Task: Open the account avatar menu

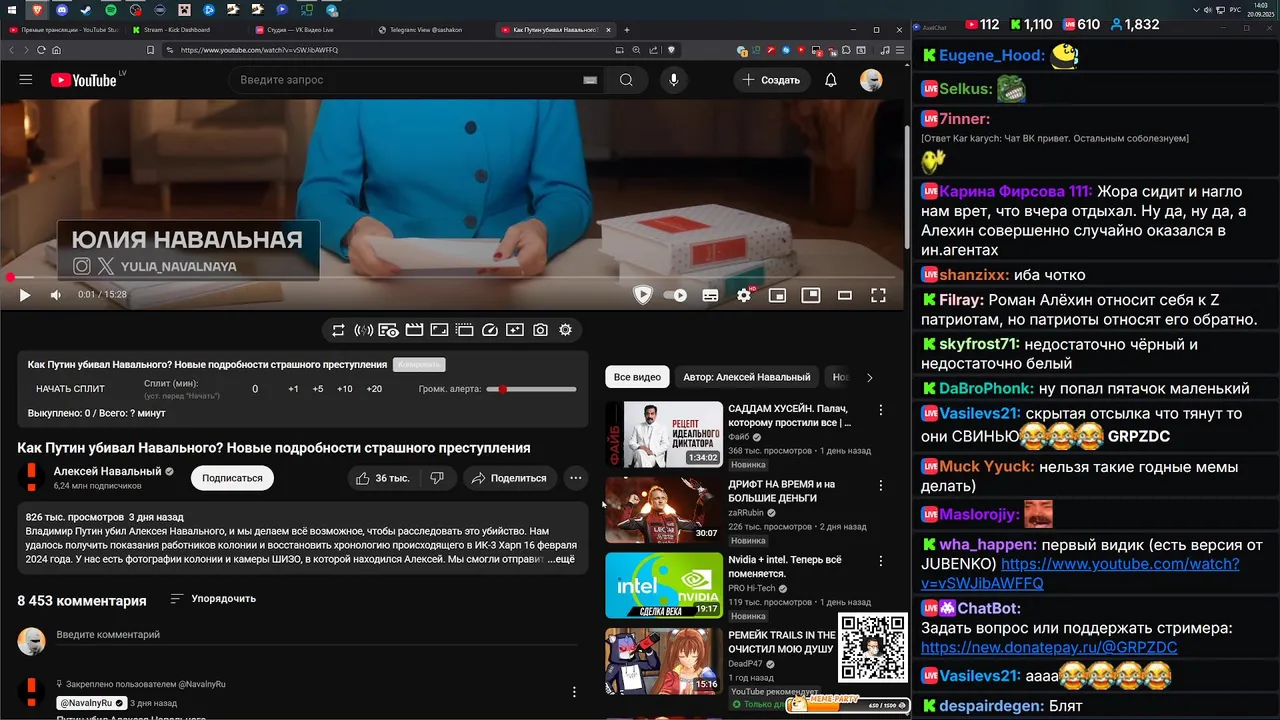Action: (x=871, y=80)
